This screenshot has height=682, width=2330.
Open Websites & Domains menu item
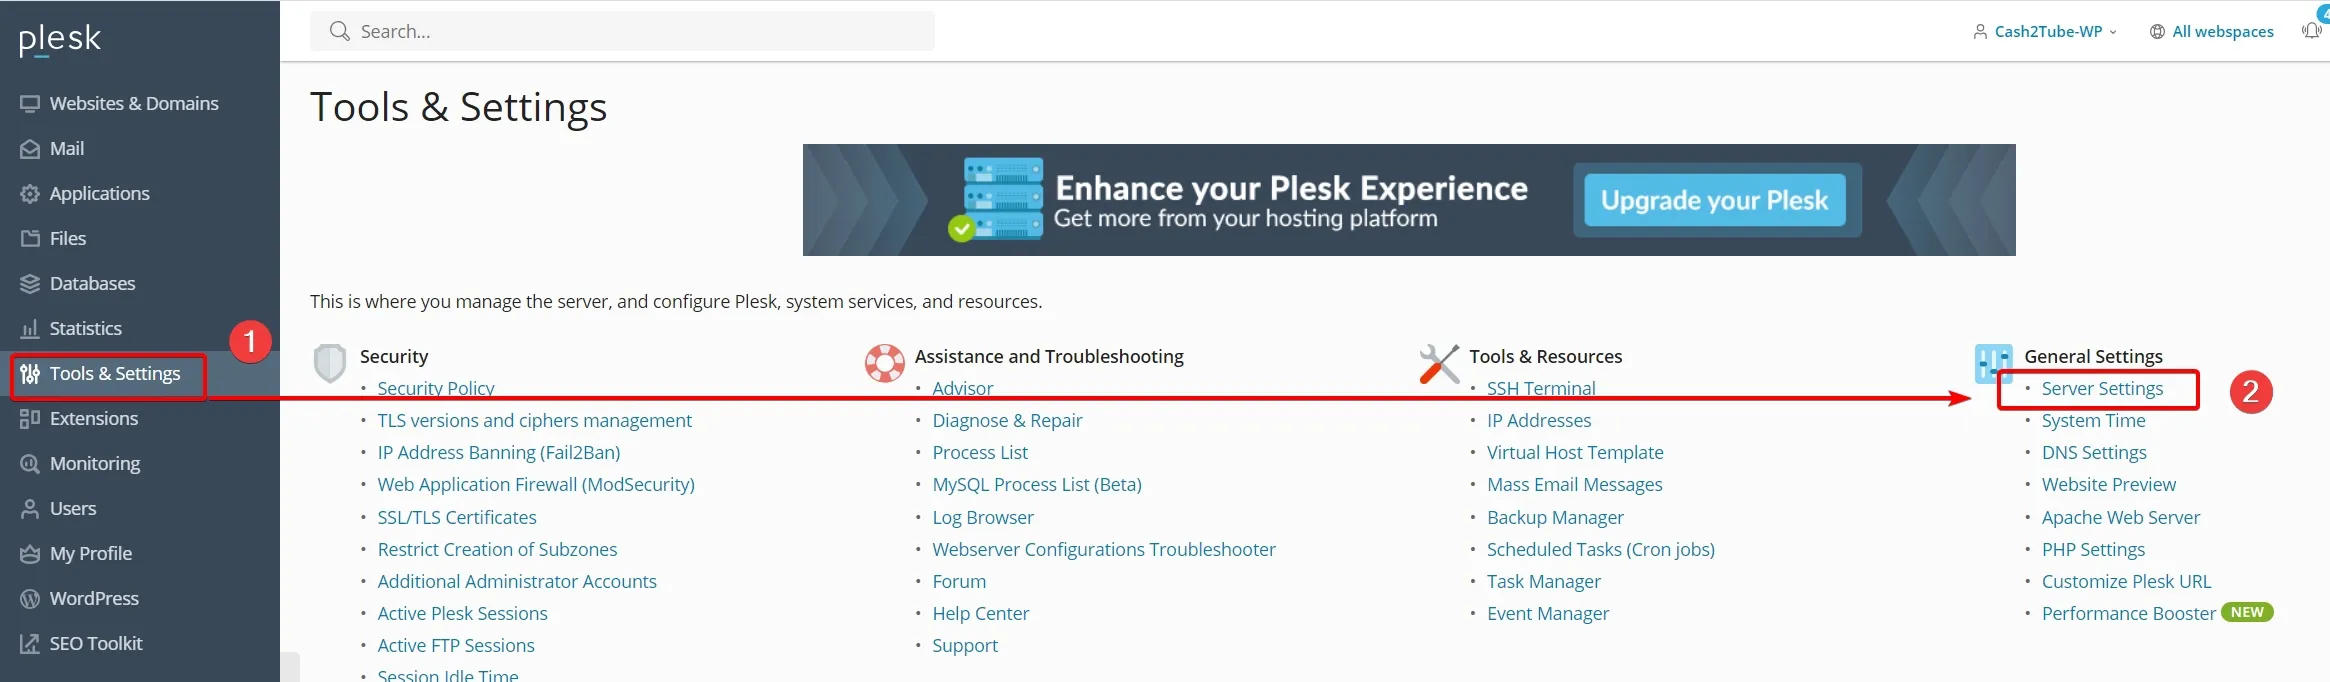pyautogui.click(x=134, y=104)
